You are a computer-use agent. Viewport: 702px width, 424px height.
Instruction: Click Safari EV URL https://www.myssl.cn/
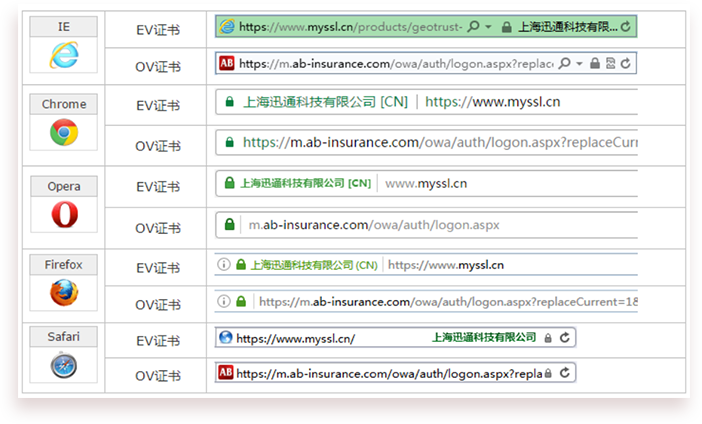coord(295,338)
